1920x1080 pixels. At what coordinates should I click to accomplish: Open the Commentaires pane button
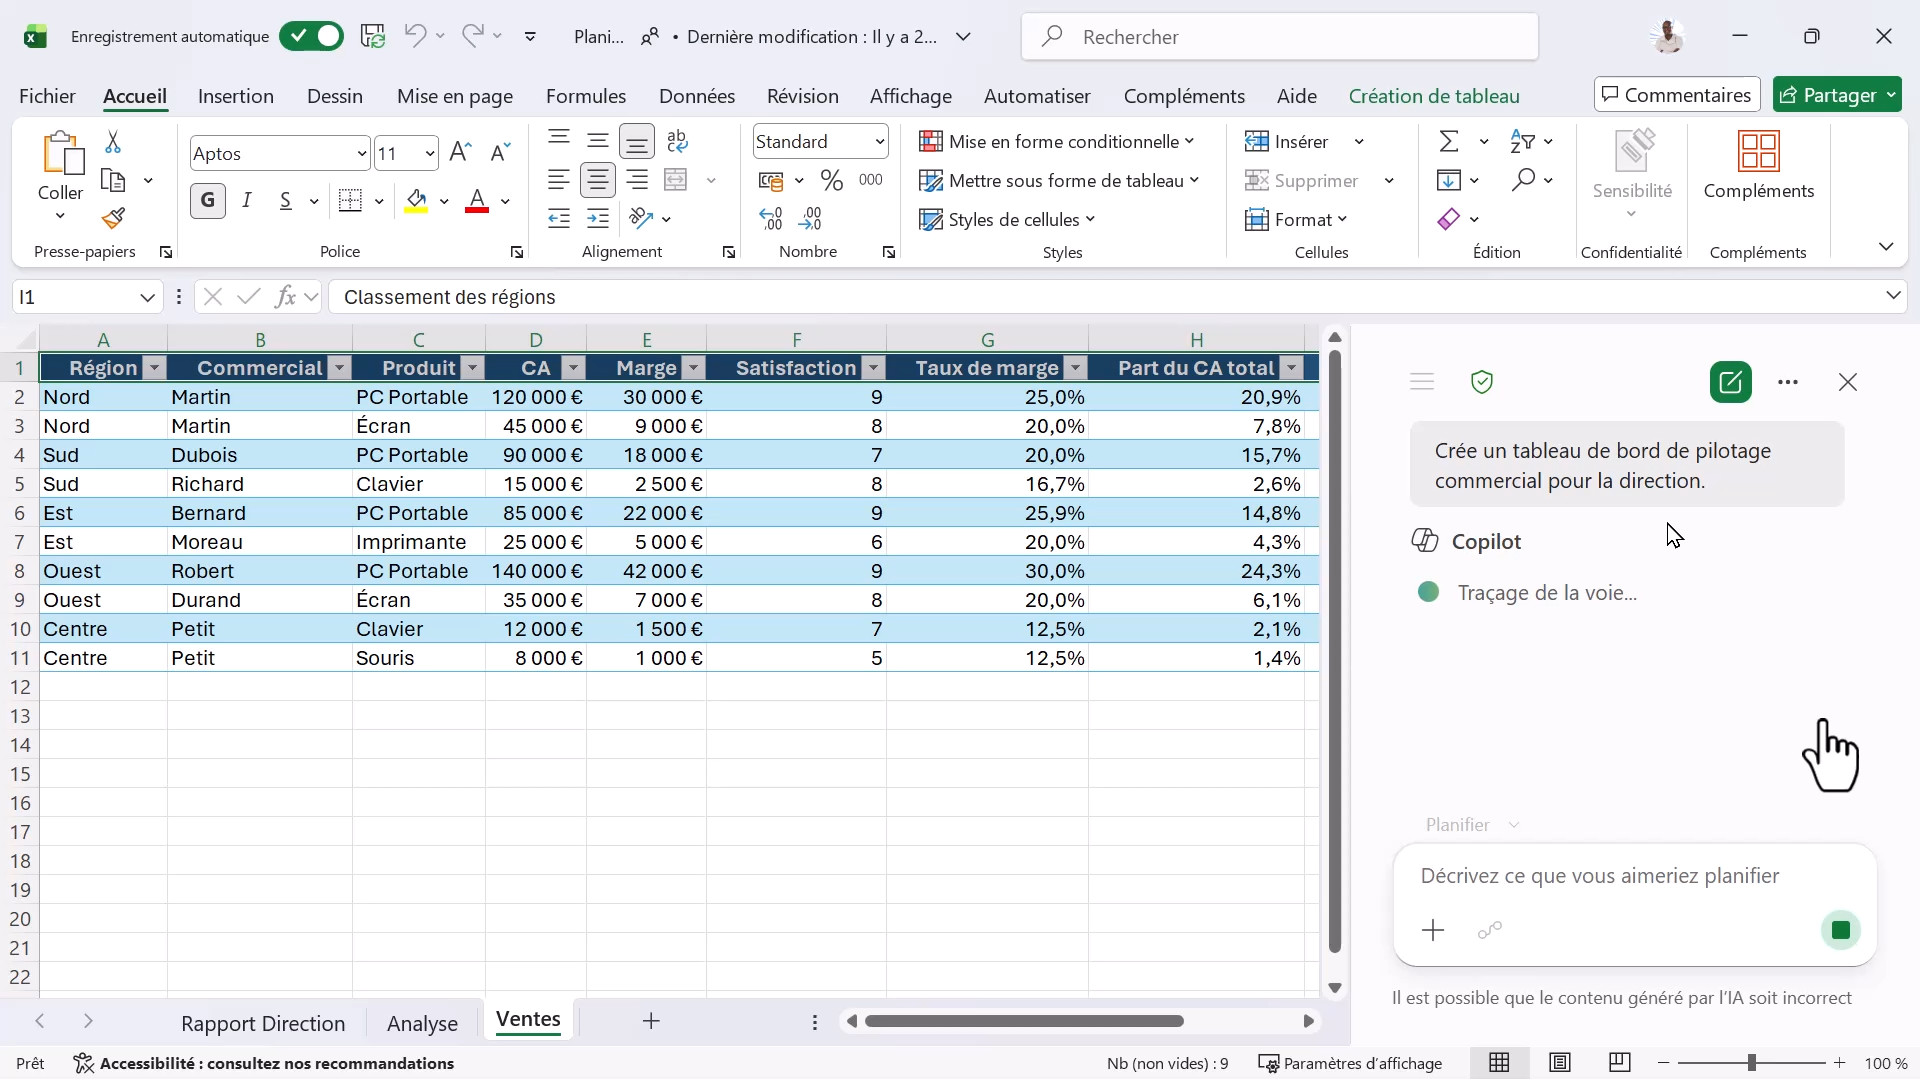(1677, 95)
